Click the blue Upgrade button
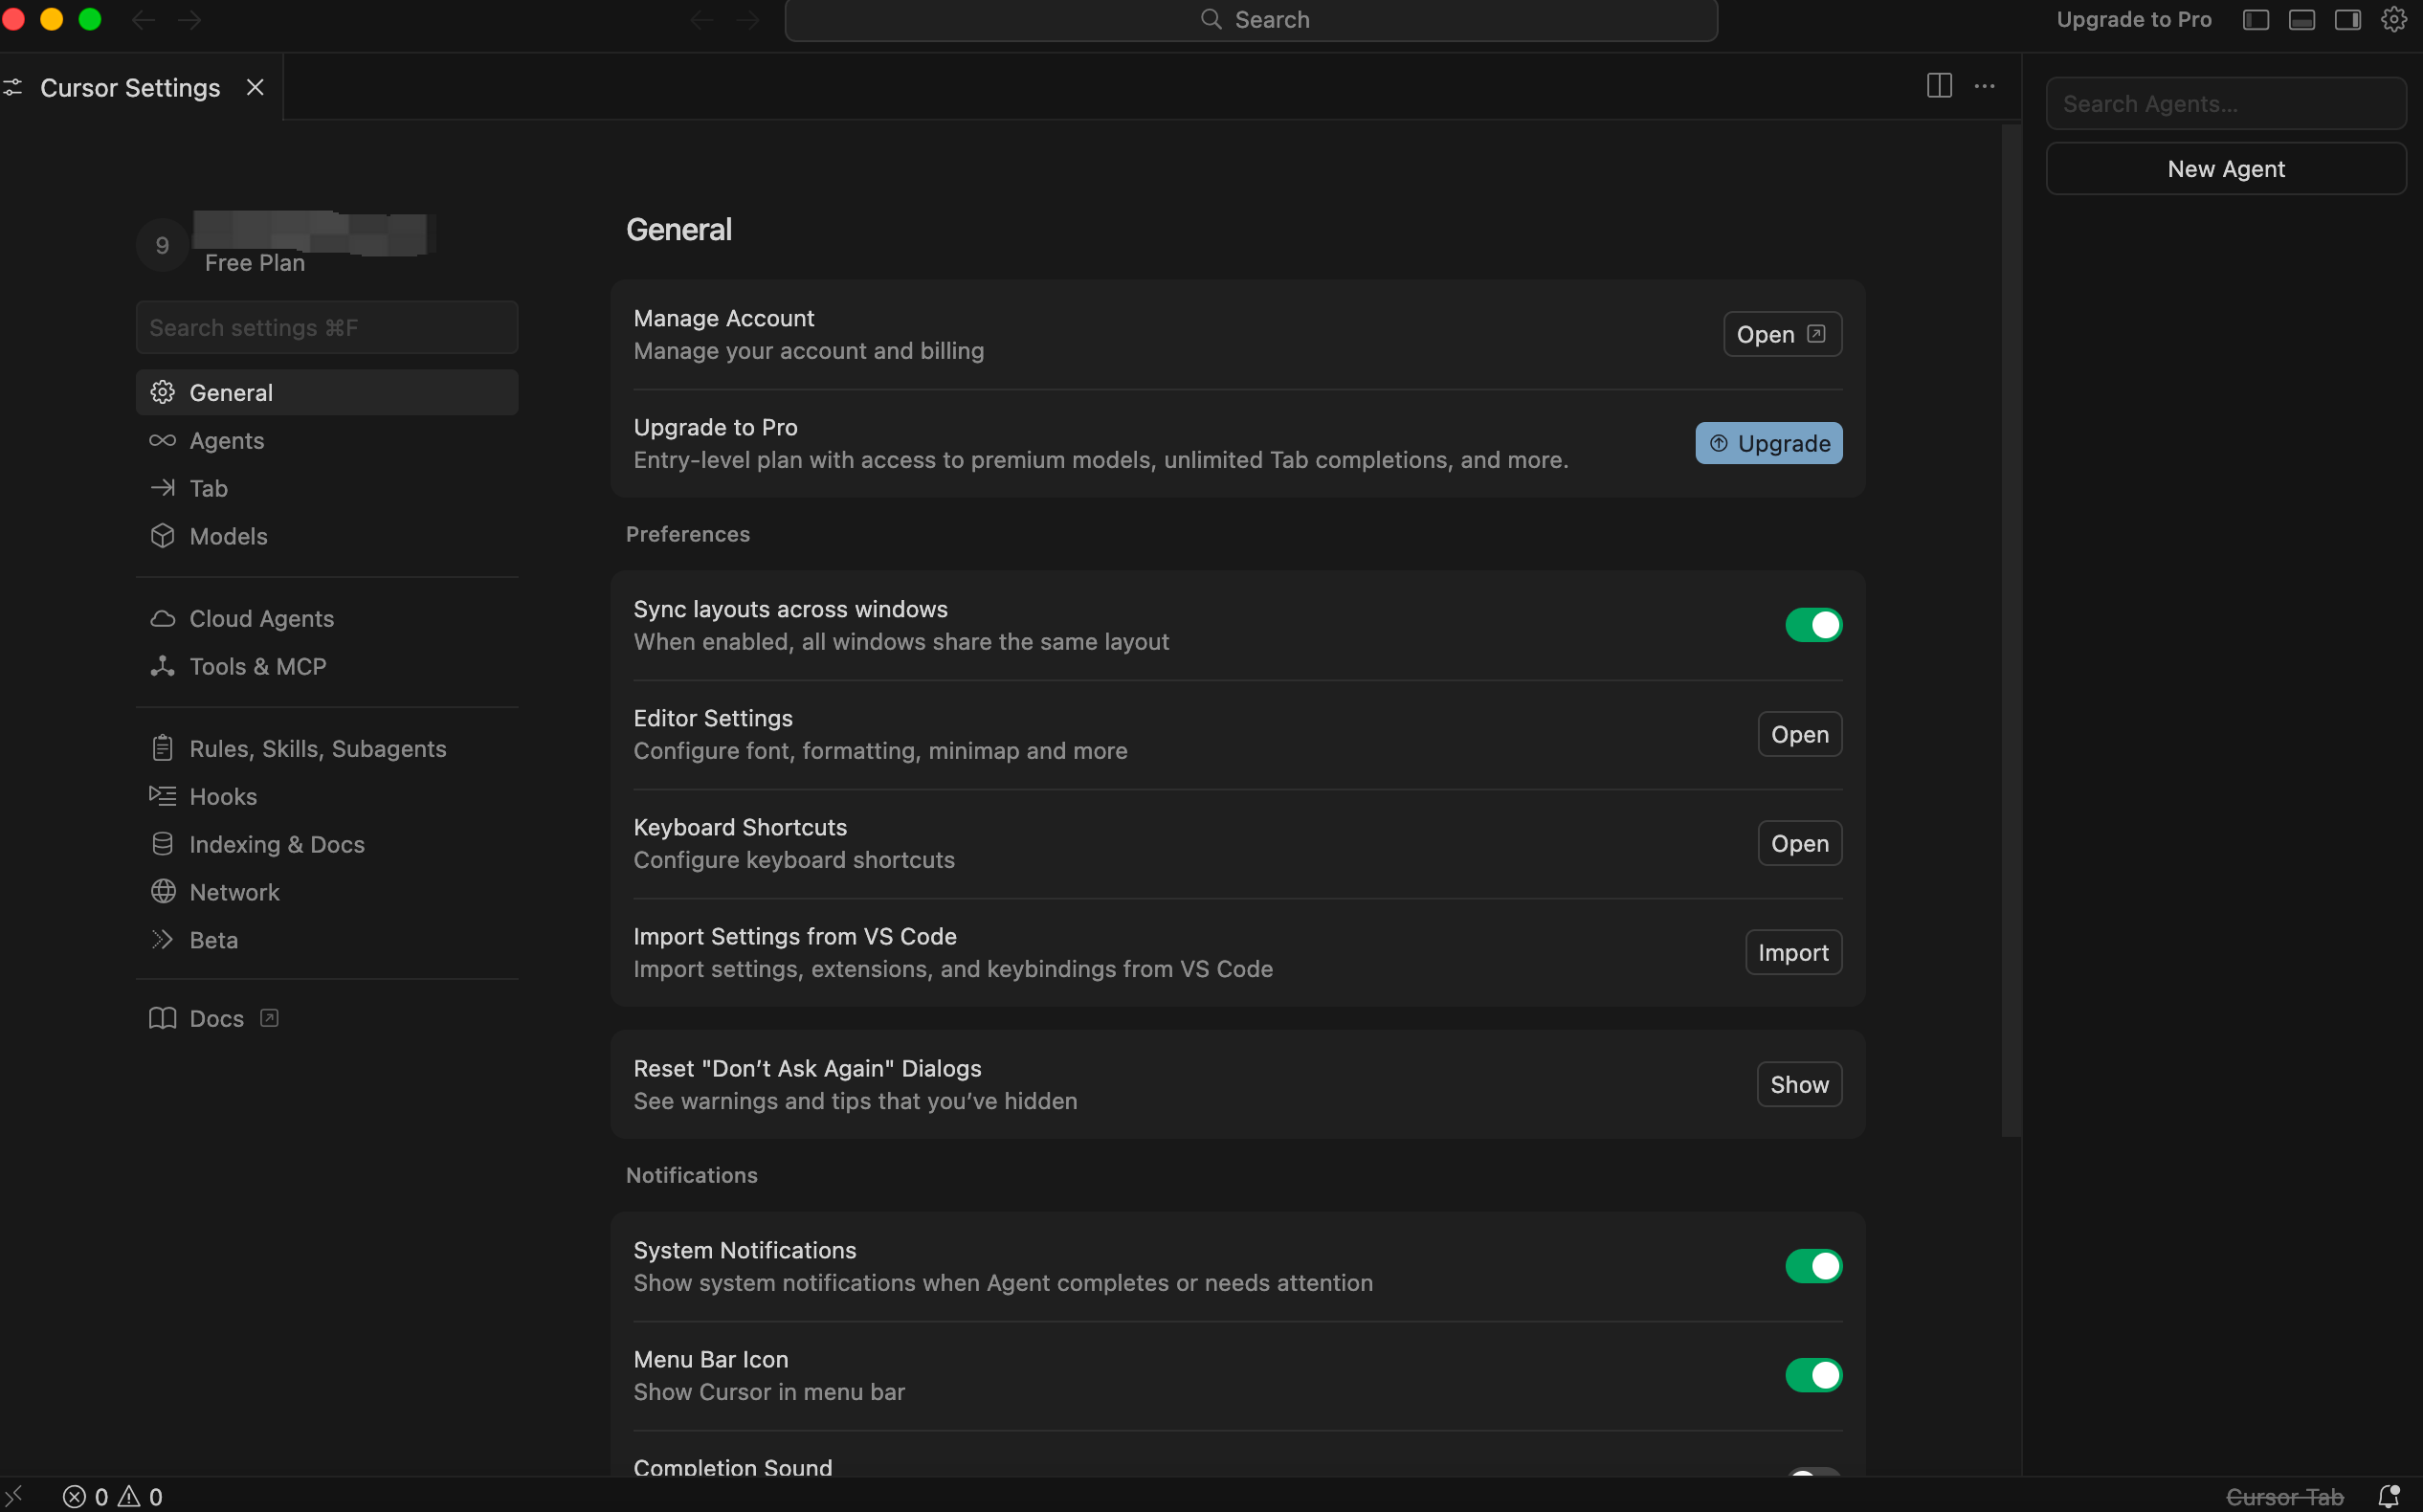 1768,443
